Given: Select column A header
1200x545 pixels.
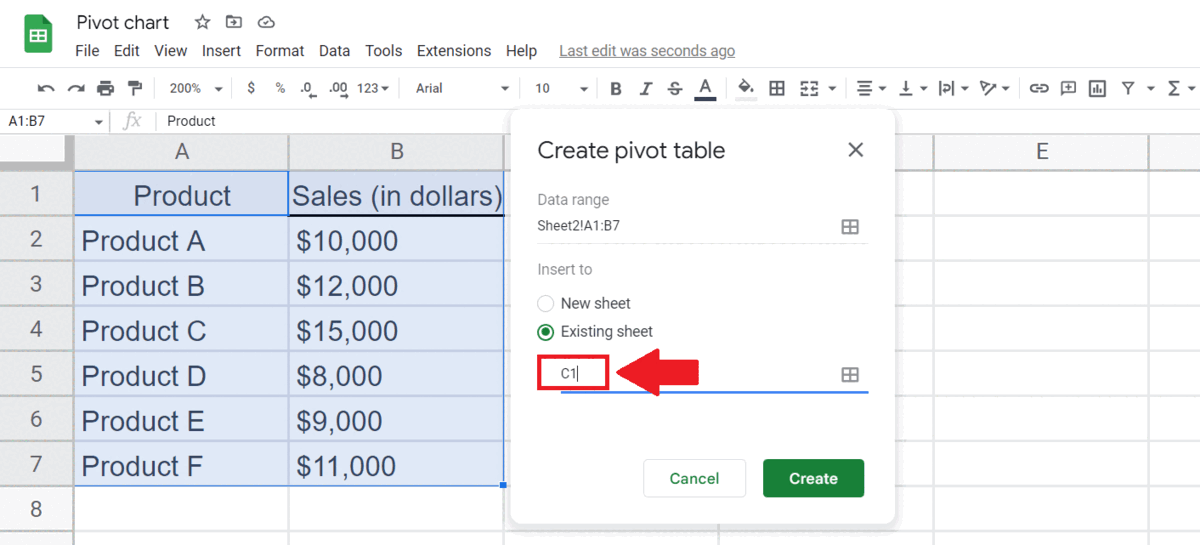Looking at the screenshot, I should click(182, 152).
